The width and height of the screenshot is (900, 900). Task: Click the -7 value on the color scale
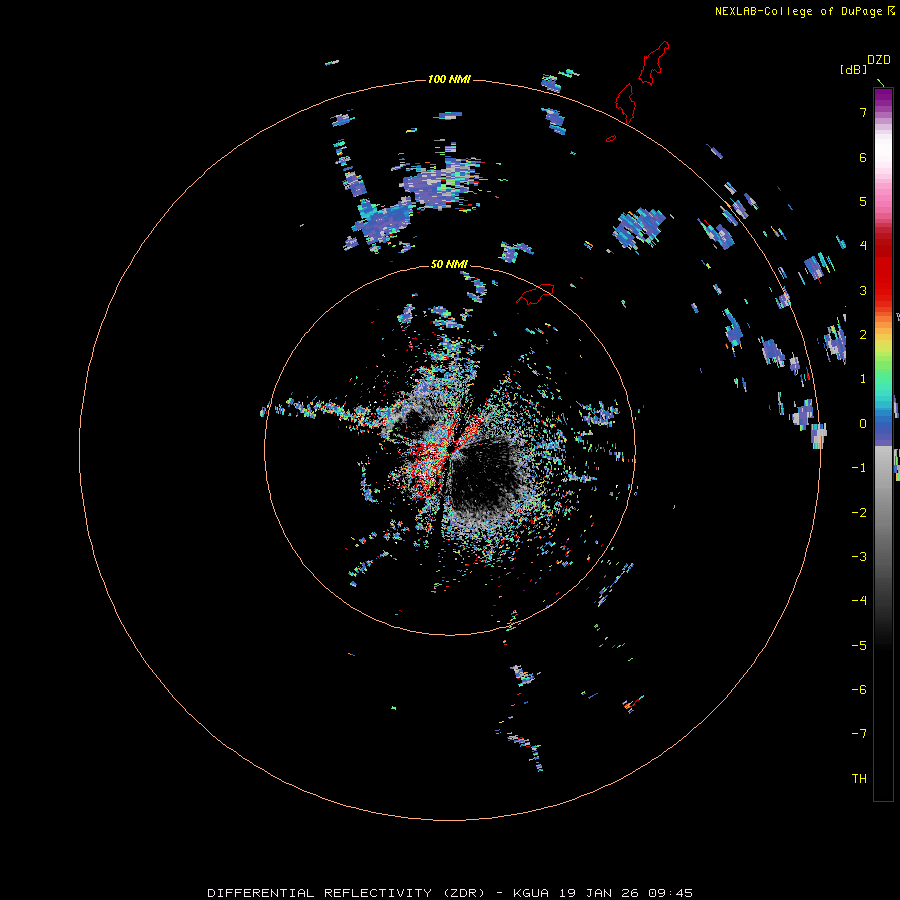click(x=859, y=734)
